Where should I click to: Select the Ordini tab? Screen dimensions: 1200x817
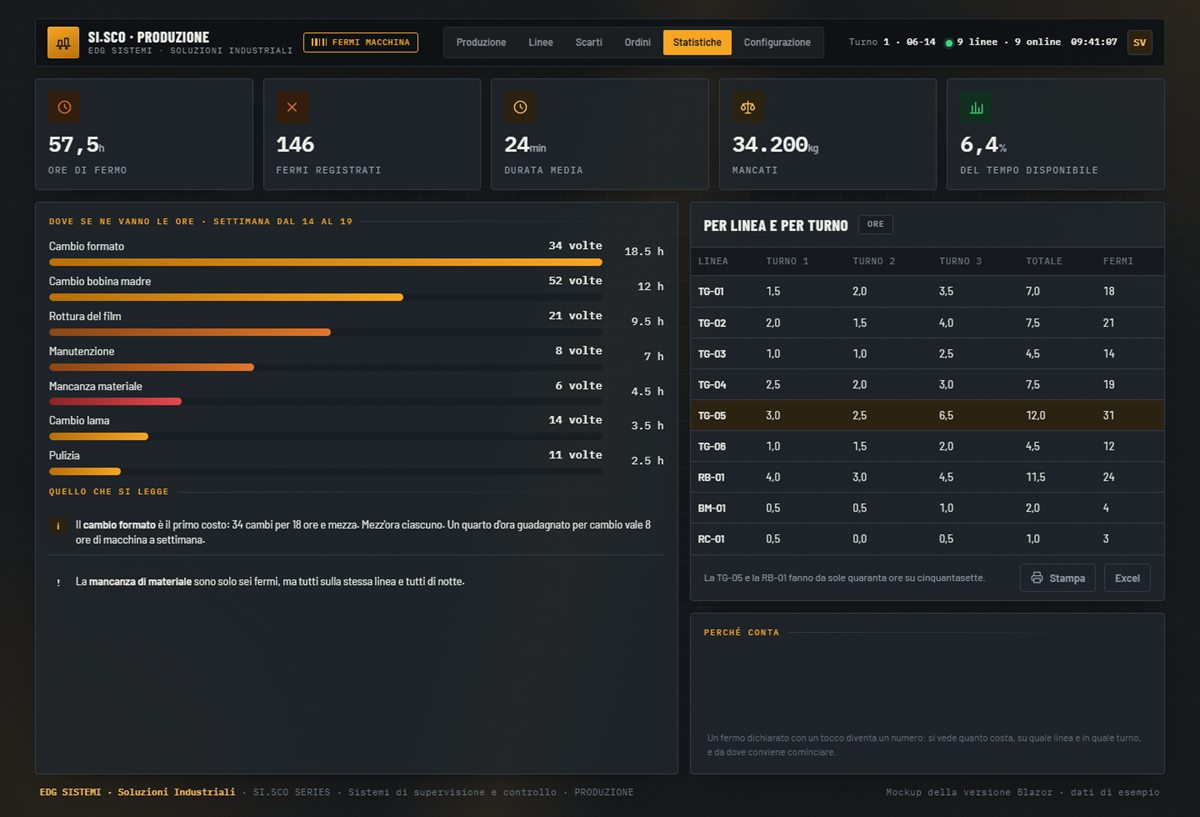[x=638, y=43]
